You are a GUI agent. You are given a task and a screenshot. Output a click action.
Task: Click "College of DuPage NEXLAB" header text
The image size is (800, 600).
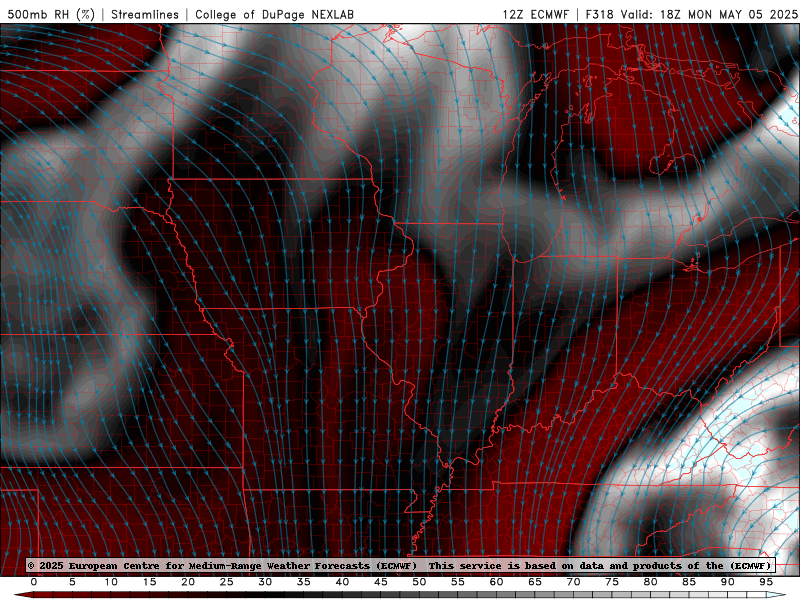(x=274, y=14)
